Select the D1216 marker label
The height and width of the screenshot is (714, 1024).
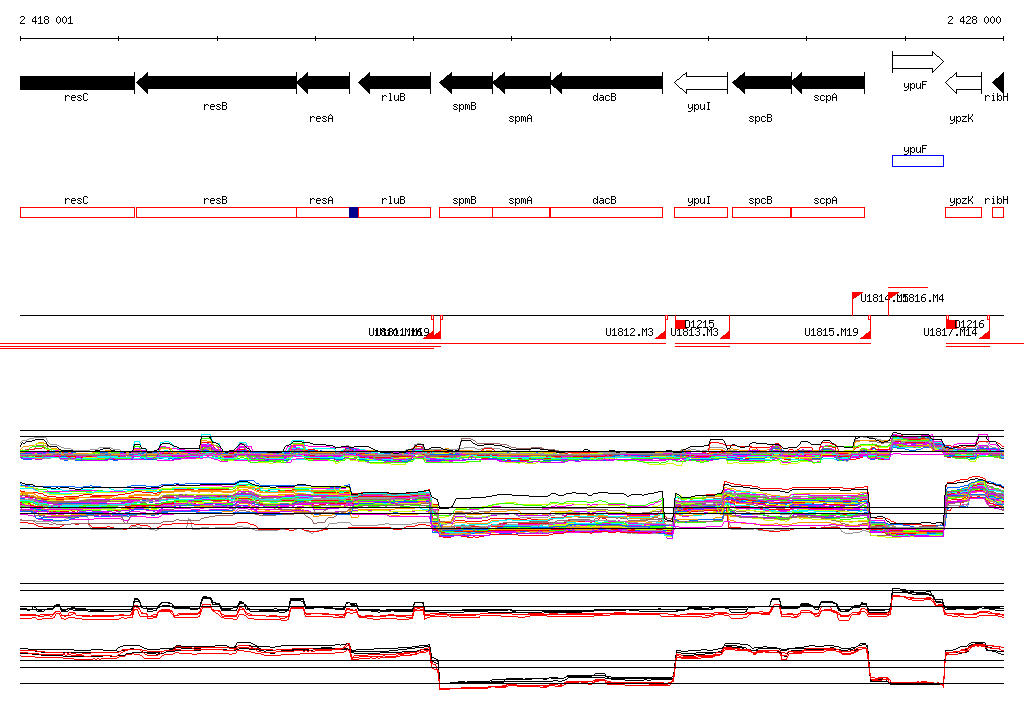tap(970, 324)
